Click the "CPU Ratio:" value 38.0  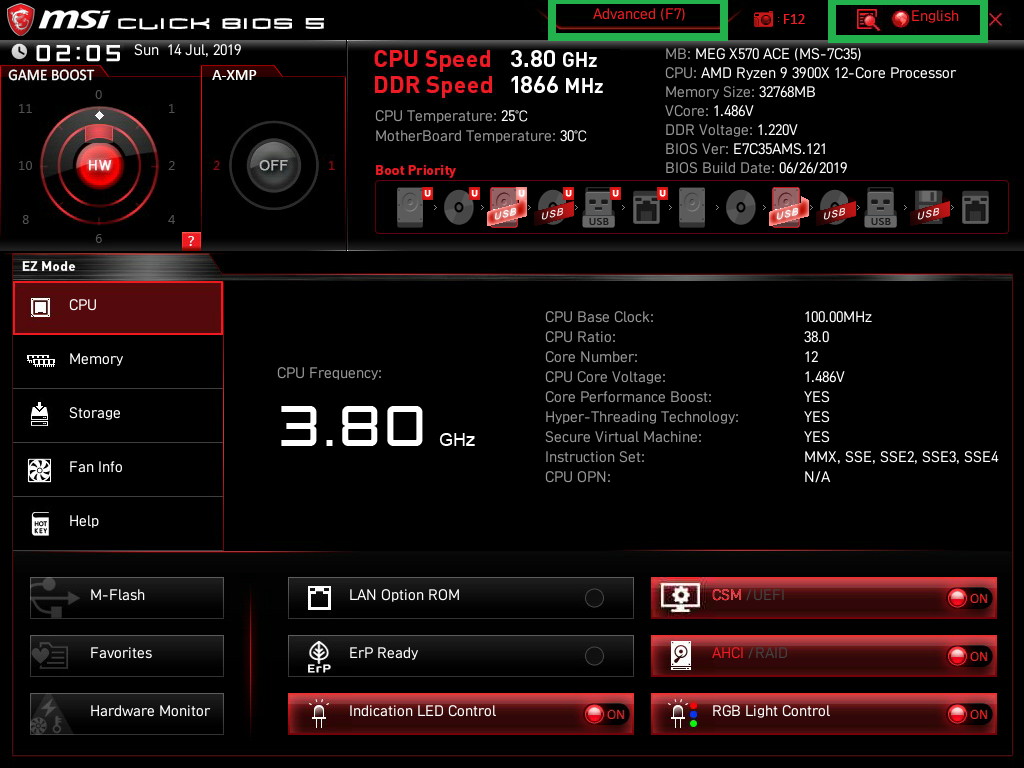(x=816, y=338)
